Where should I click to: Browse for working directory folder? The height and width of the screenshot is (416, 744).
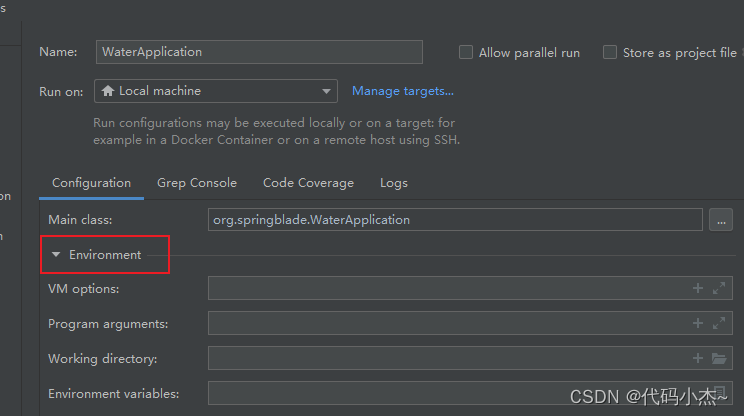coord(719,358)
